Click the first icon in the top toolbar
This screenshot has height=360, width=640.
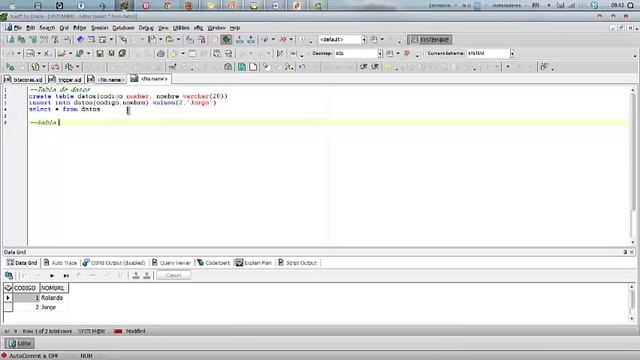11,40
